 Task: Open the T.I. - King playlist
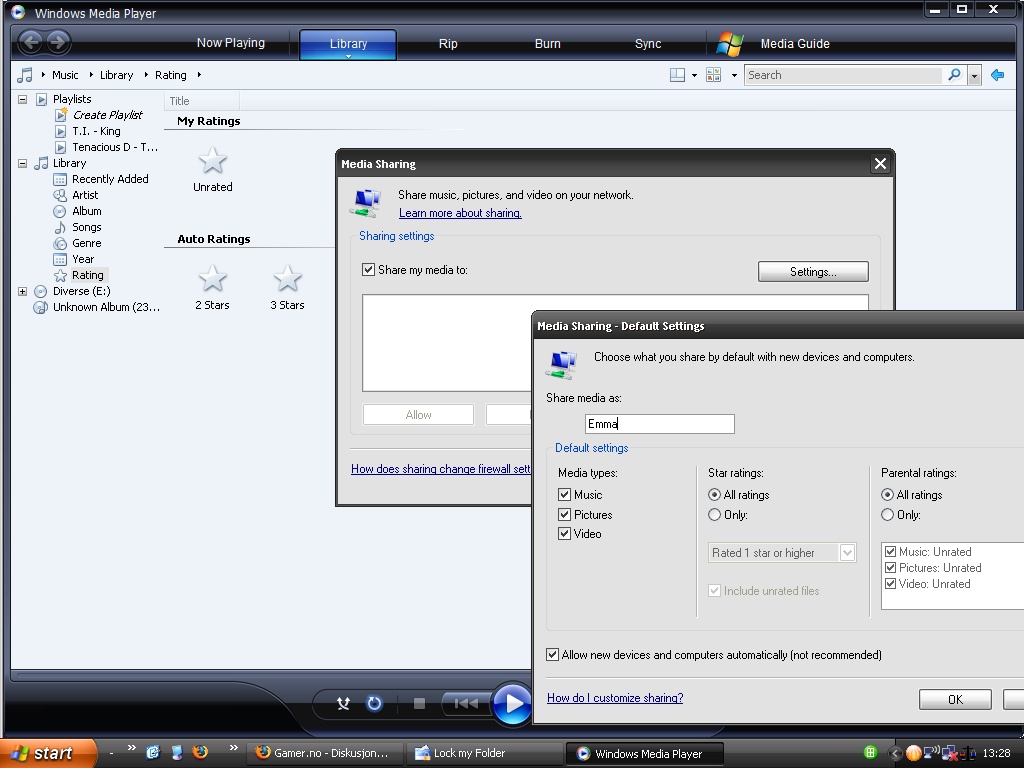(96, 131)
